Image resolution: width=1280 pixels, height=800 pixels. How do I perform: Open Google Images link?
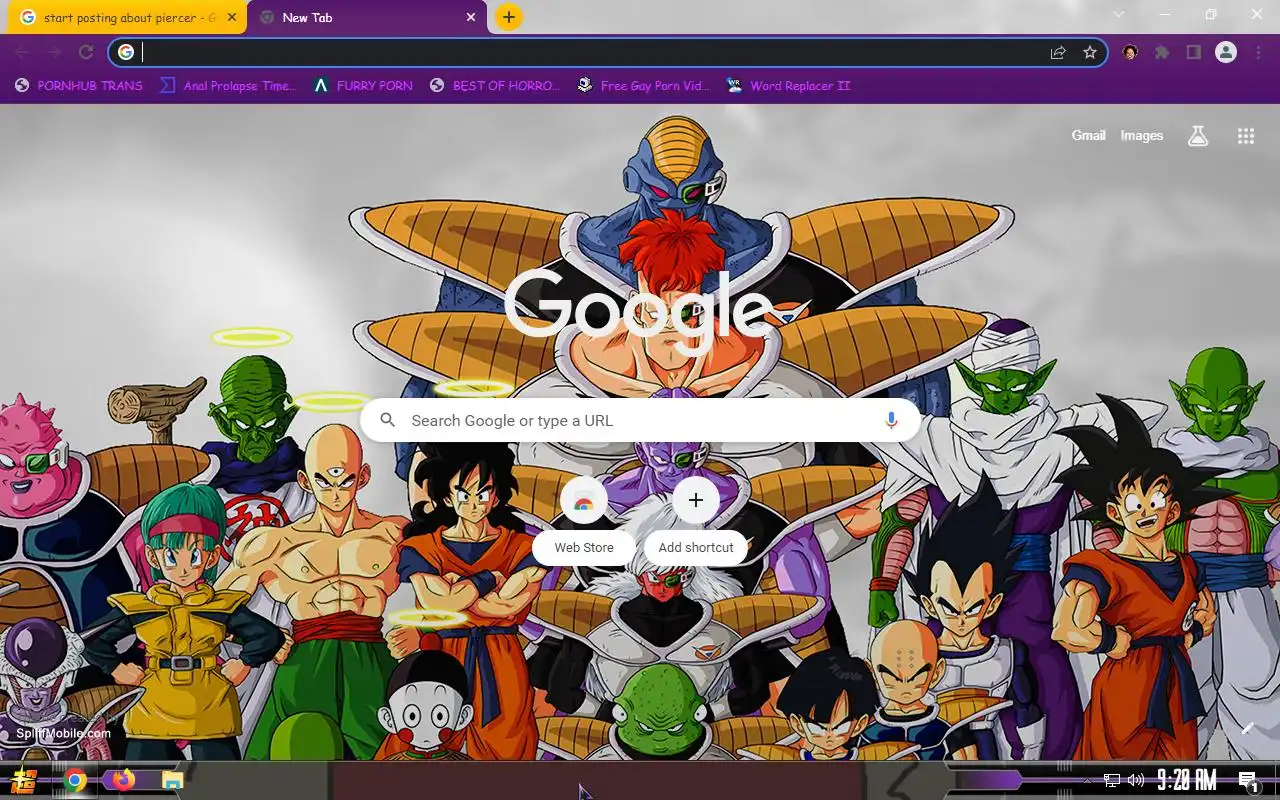coord(1142,135)
